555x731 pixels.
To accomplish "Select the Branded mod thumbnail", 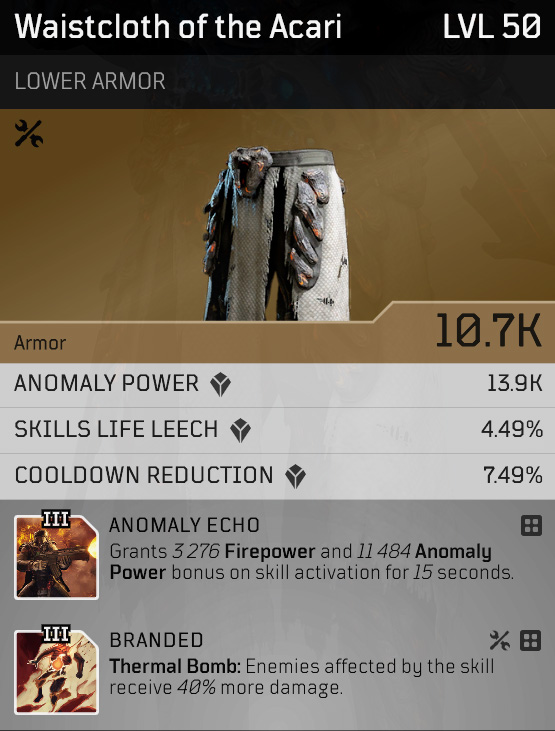I will tap(56, 670).
